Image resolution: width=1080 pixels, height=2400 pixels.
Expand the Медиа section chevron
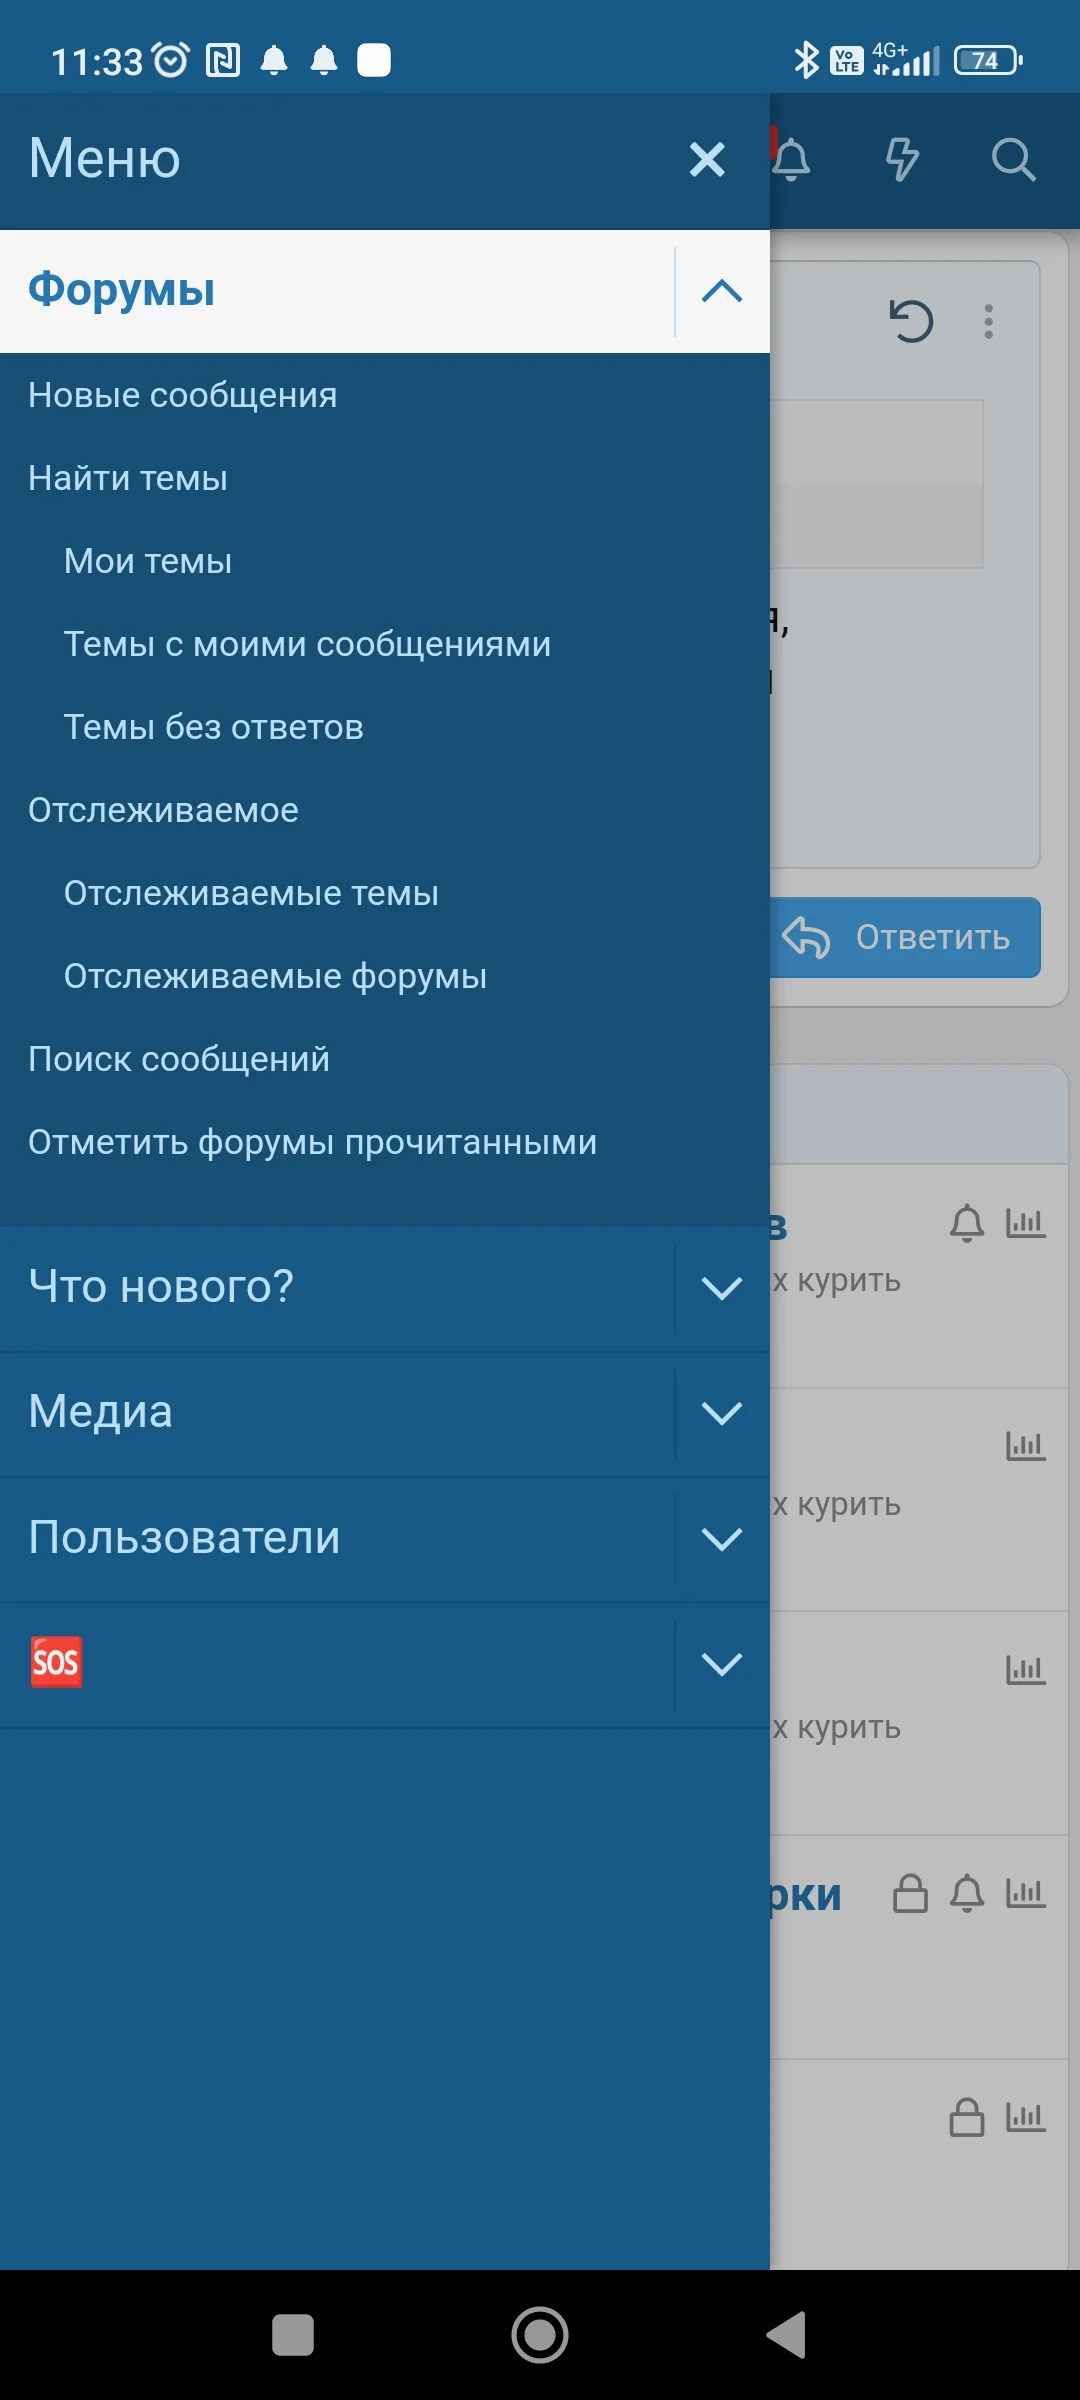click(722, 1413)
